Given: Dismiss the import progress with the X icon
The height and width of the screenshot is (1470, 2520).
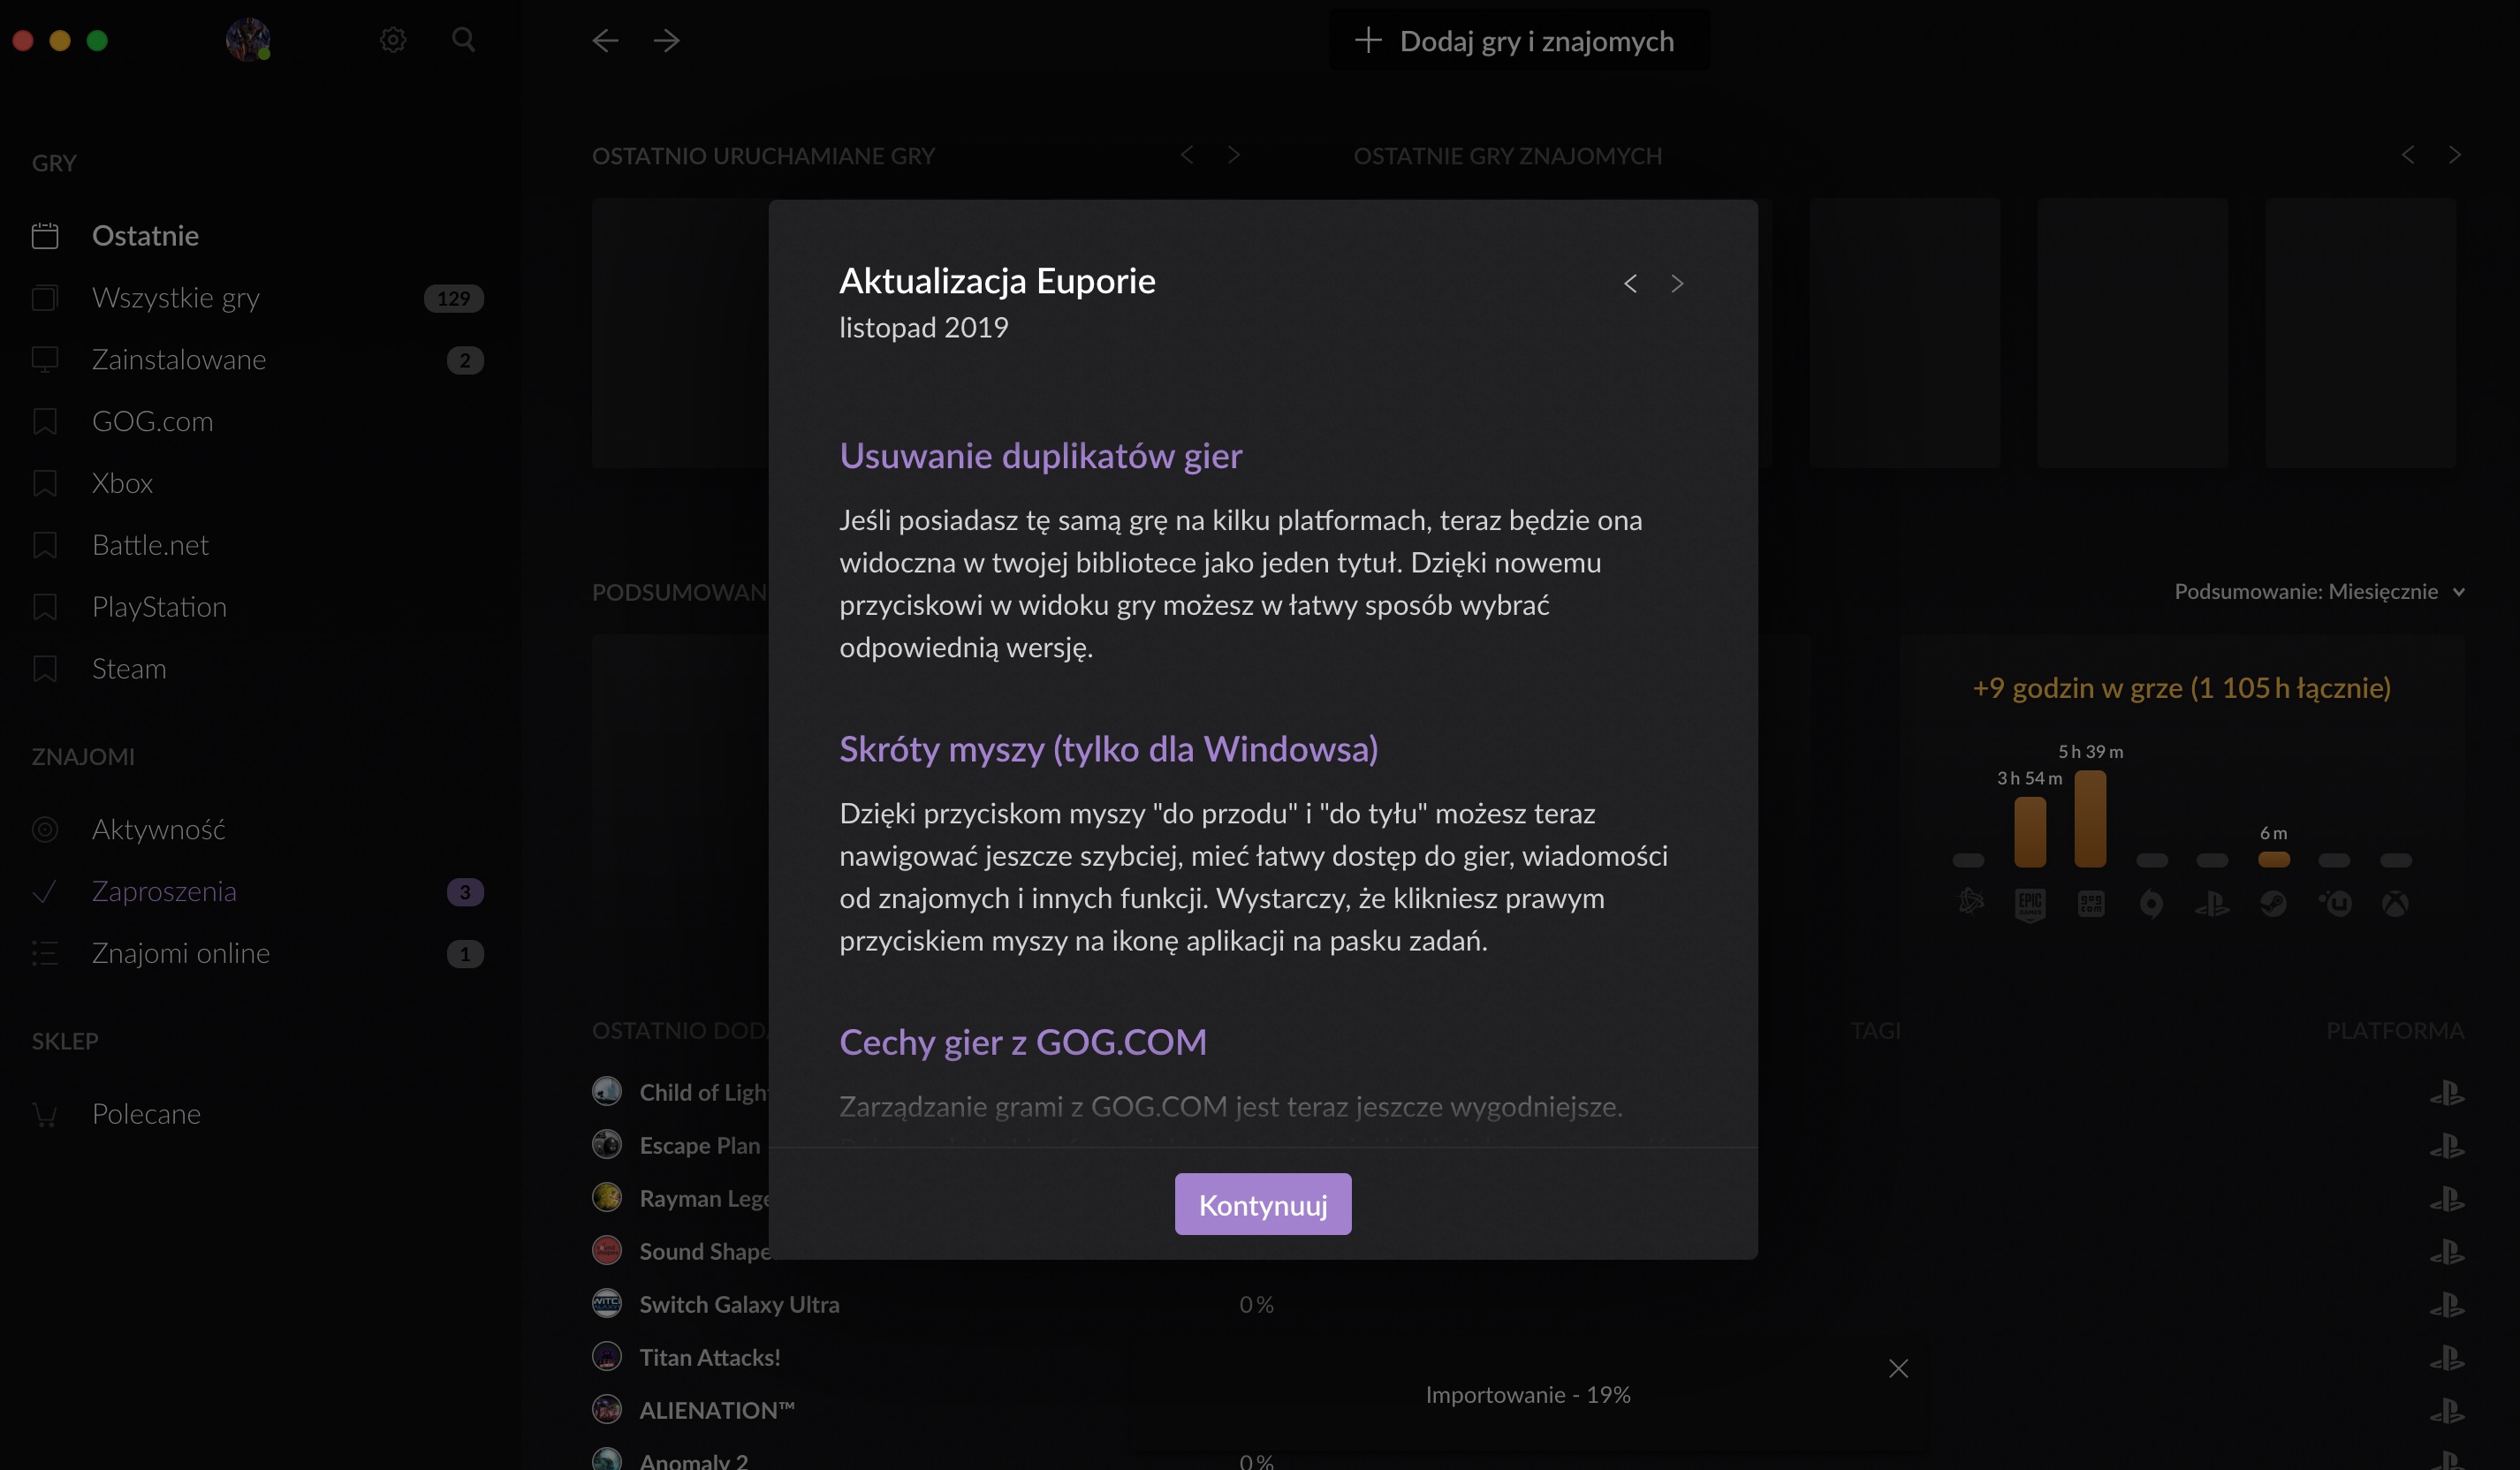Looking at the screenshot, I should point(1898,1368).
